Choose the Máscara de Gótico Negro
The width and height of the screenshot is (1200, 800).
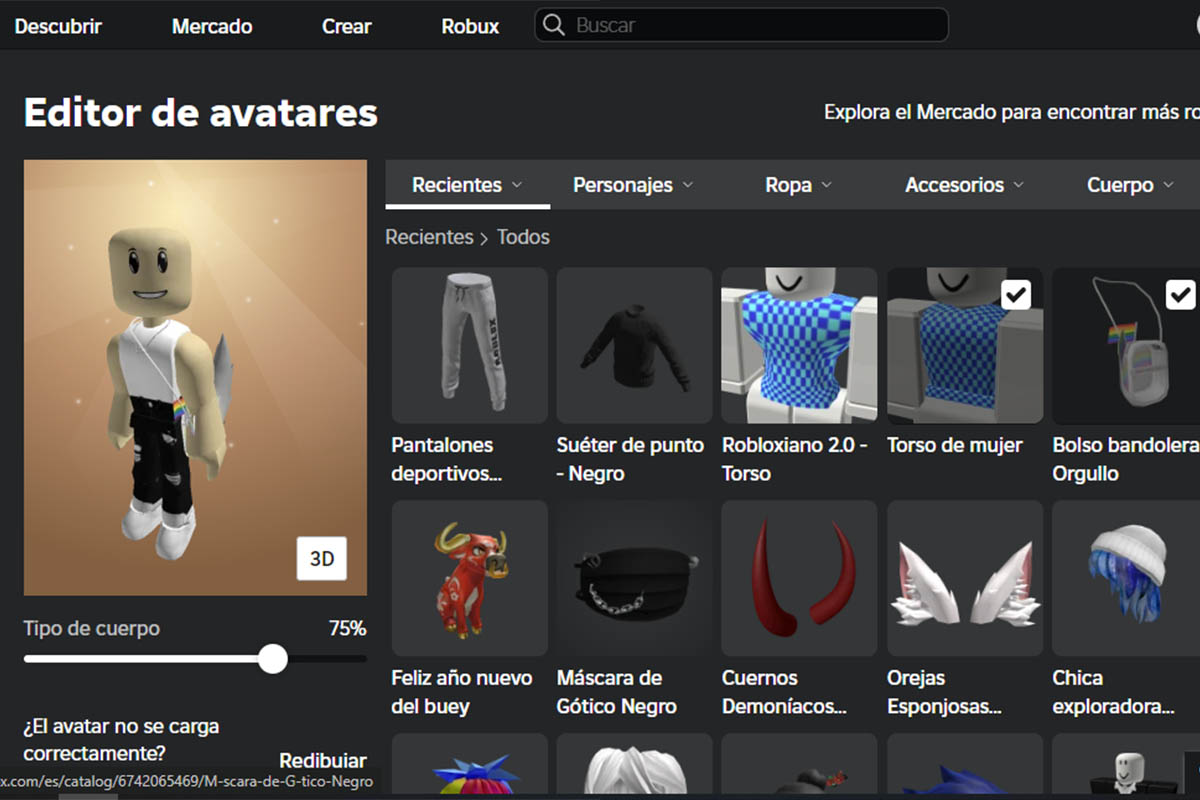click(633, 578)
